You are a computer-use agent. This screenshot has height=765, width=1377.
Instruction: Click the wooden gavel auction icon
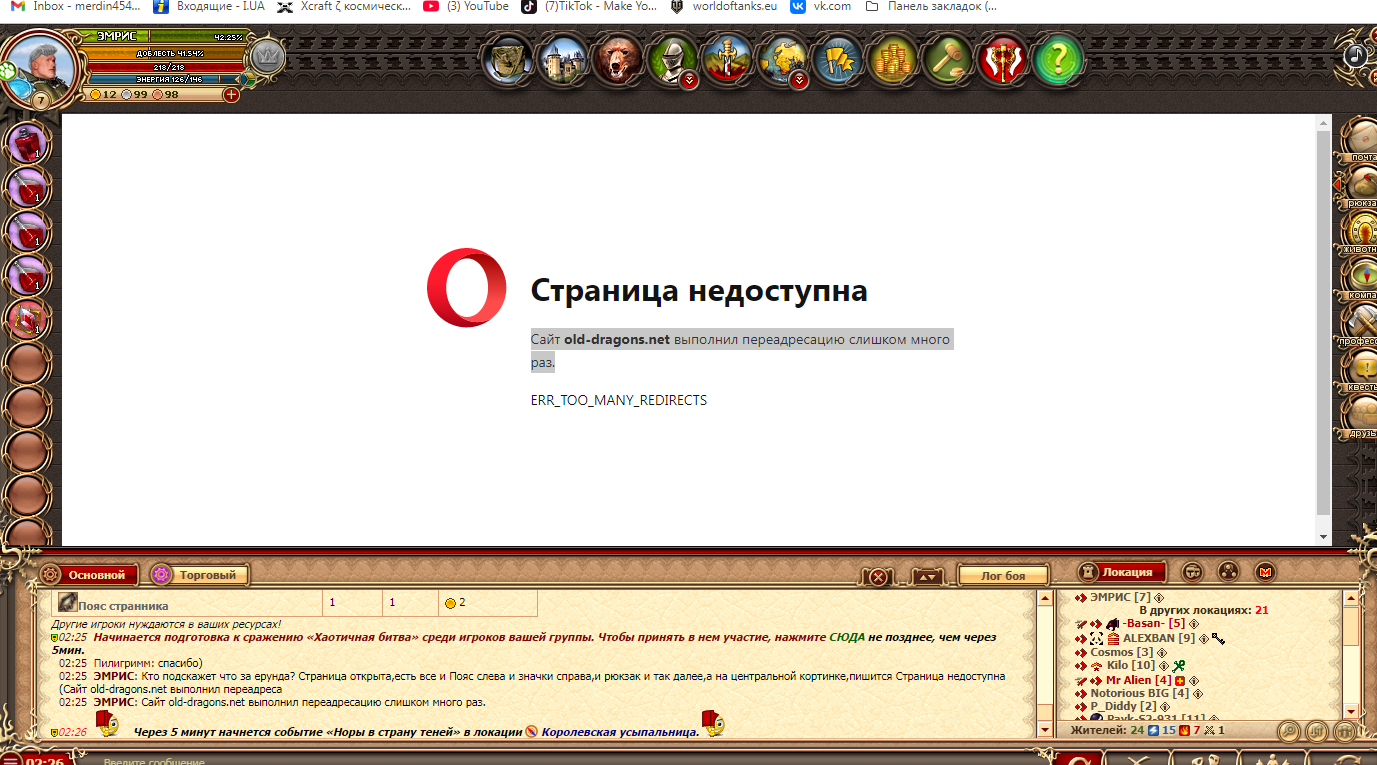coord(947,61)
